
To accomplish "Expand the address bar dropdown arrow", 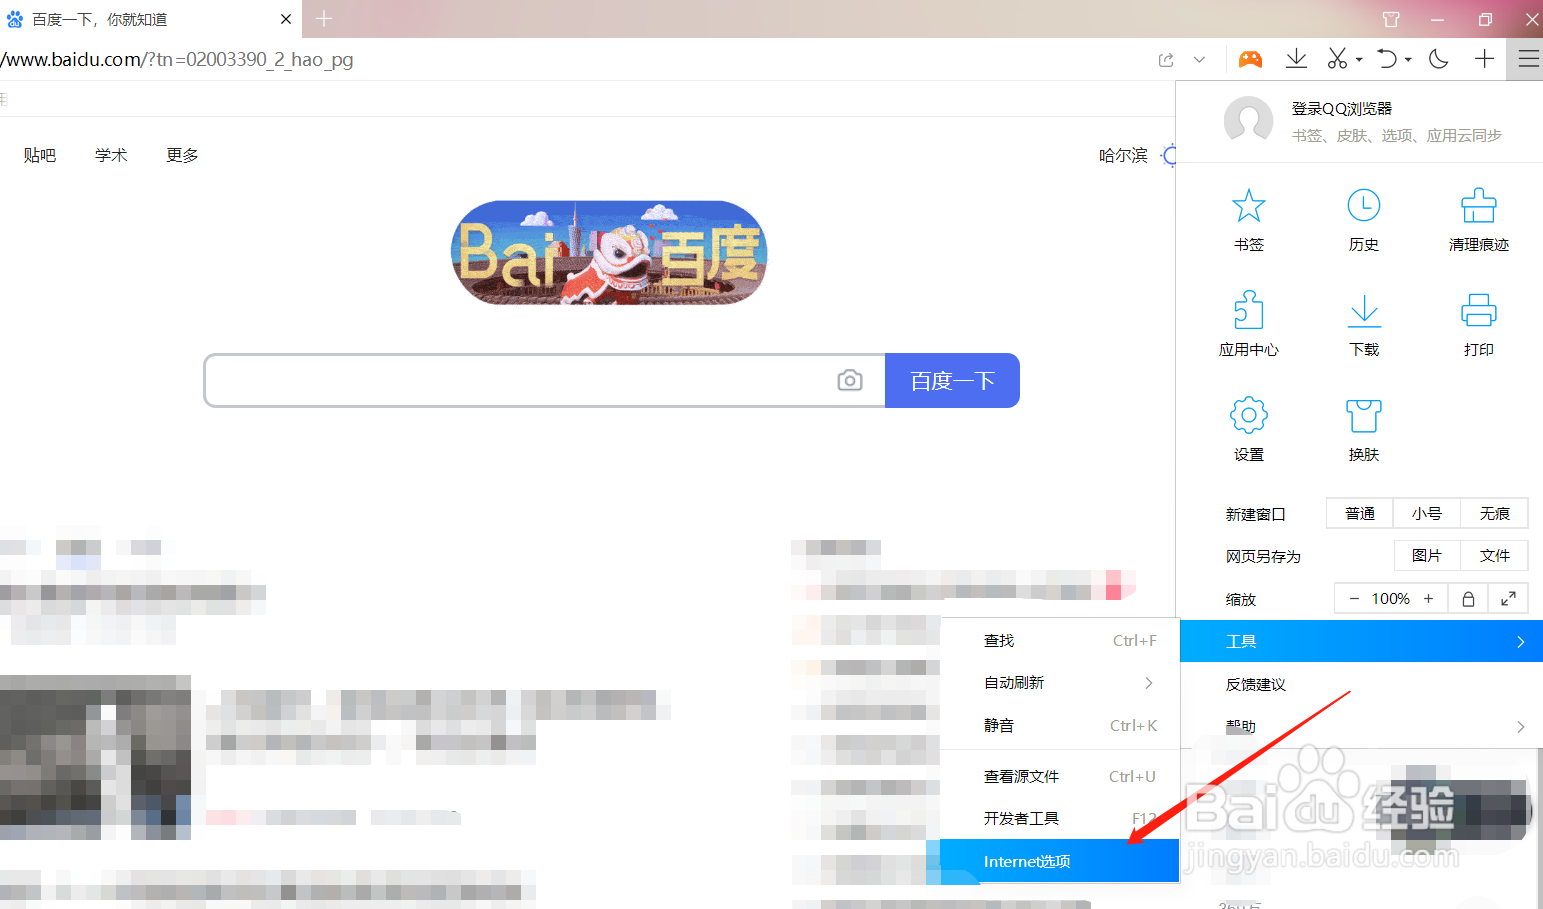I will [1199, 60].
